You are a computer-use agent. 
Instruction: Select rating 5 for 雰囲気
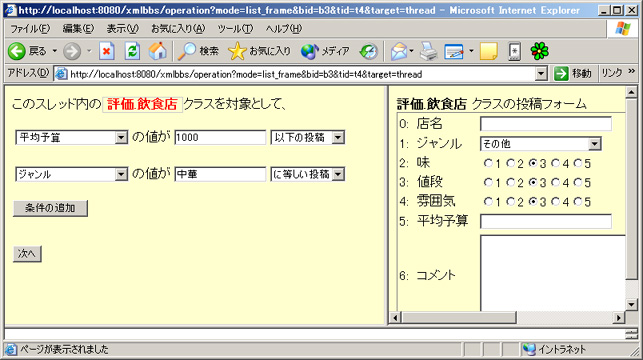click(x=578, y=201)
